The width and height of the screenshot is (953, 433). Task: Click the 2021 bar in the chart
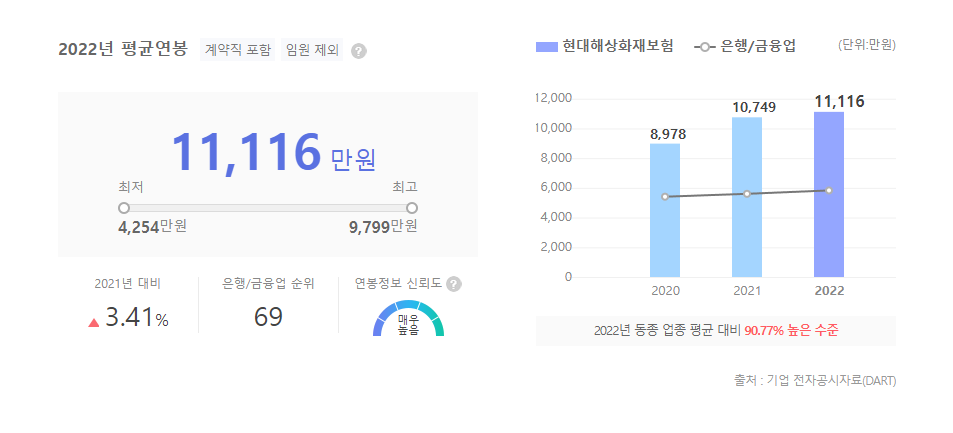(x=747, y=197)
